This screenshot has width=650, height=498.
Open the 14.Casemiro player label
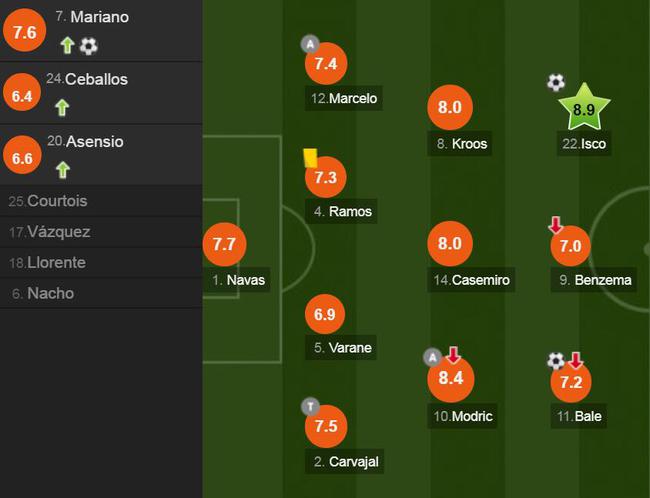(x=471, y=280)
